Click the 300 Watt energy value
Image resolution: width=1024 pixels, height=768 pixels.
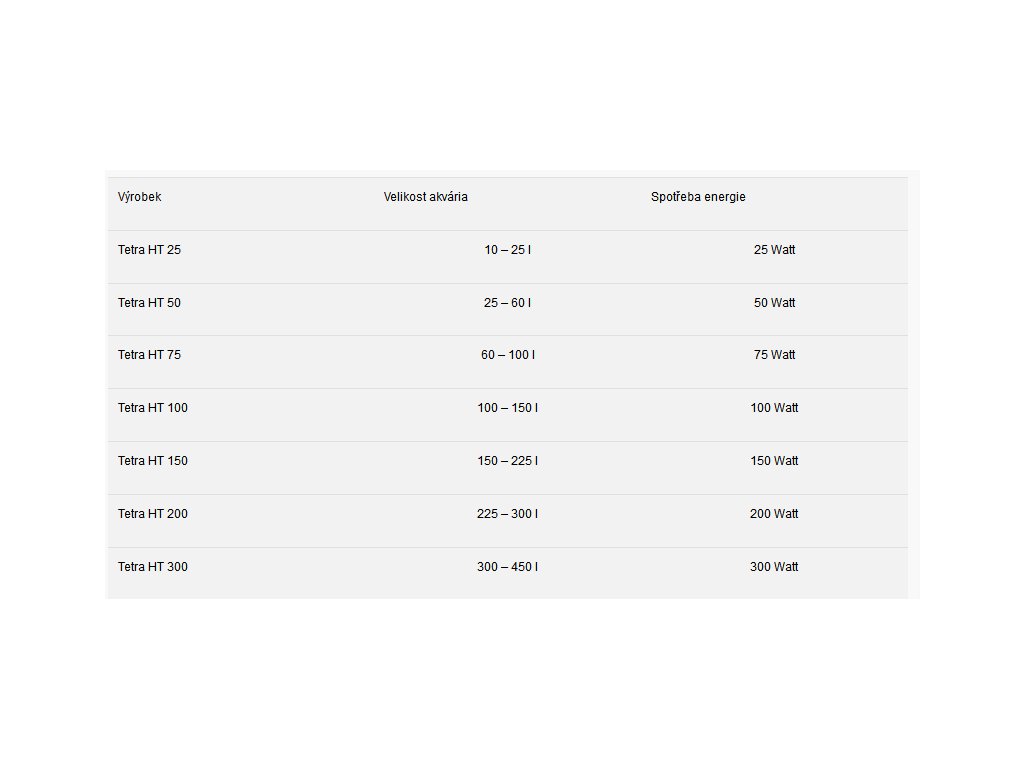775,567
